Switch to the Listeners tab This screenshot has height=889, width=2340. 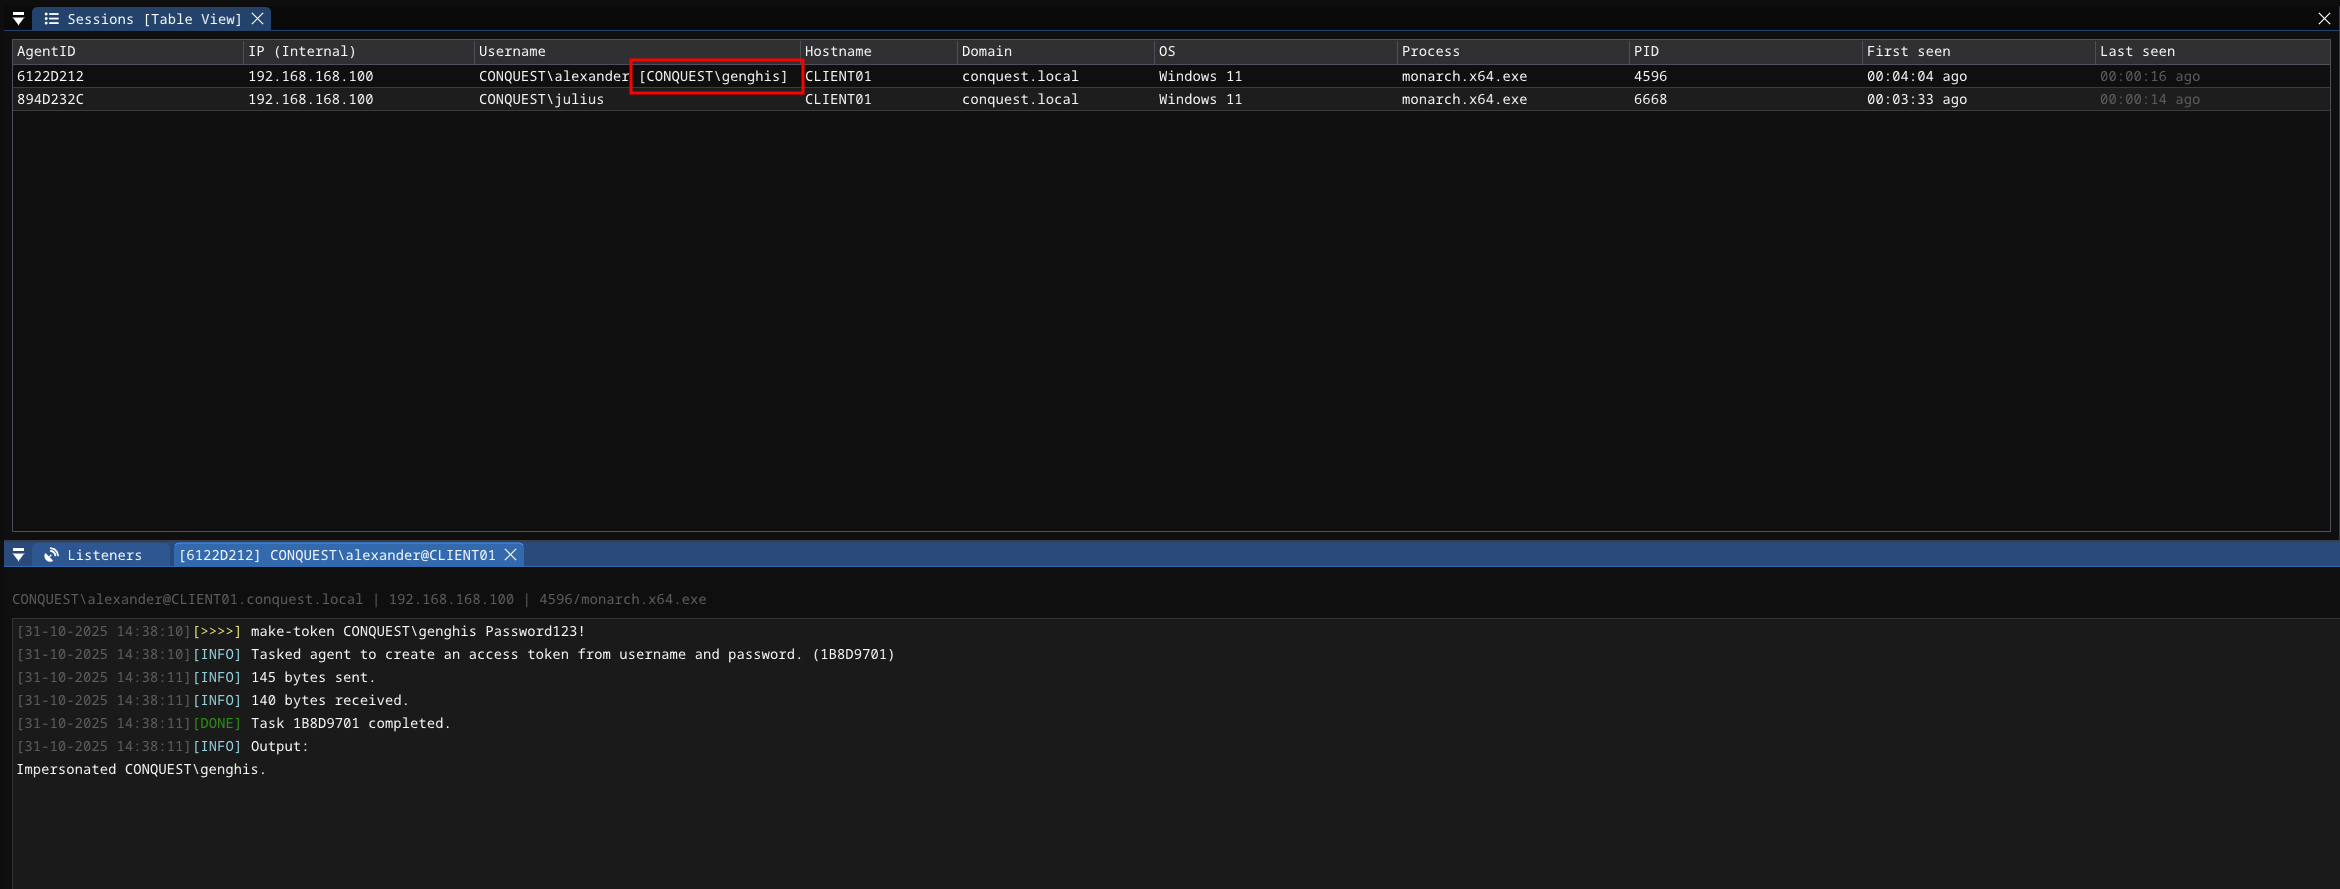(x=104, y=555)
